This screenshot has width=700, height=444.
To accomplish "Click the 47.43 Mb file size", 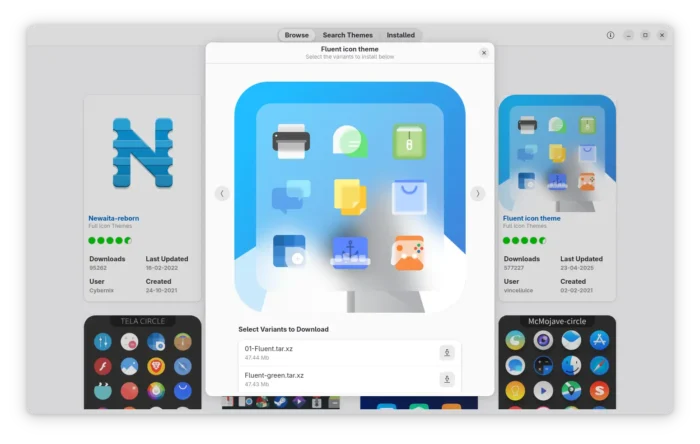I will pos(257,384).
